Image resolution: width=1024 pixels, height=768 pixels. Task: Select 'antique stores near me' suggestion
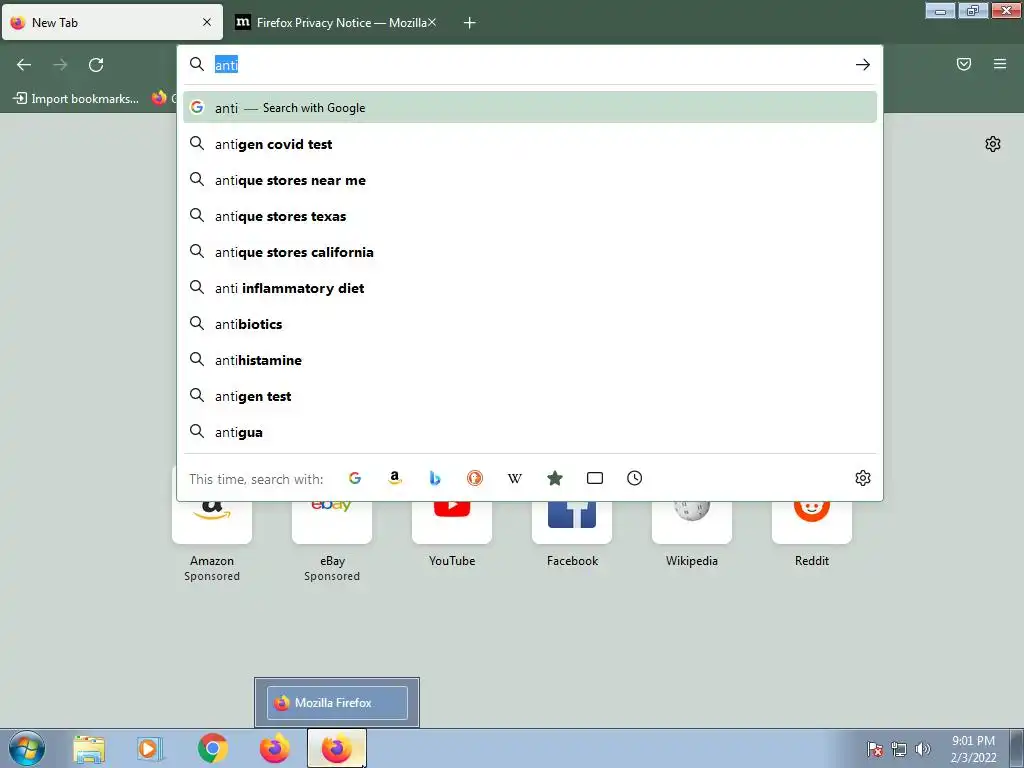530,180
